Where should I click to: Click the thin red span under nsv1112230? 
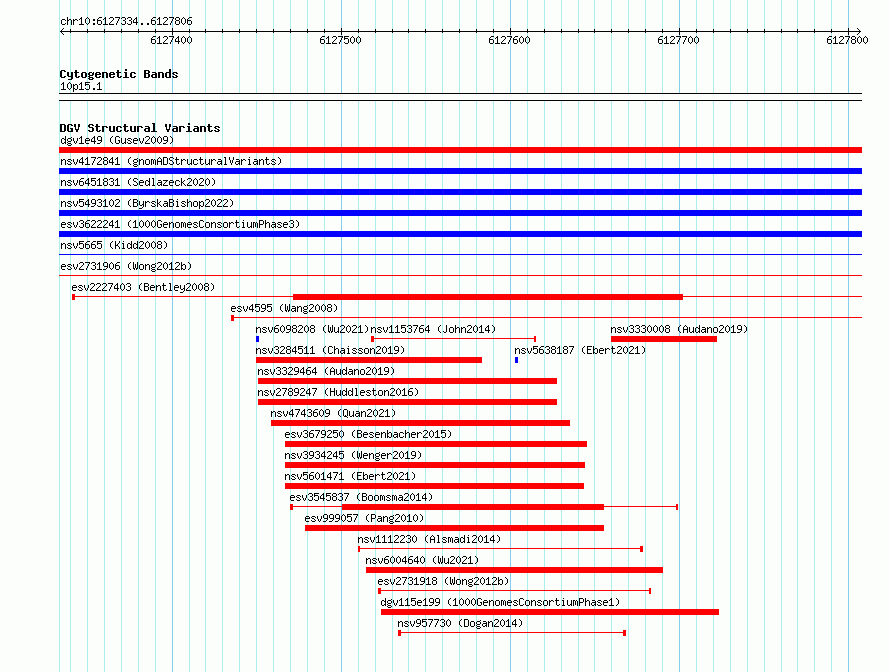pyautogui.click(x=501, y=549)
